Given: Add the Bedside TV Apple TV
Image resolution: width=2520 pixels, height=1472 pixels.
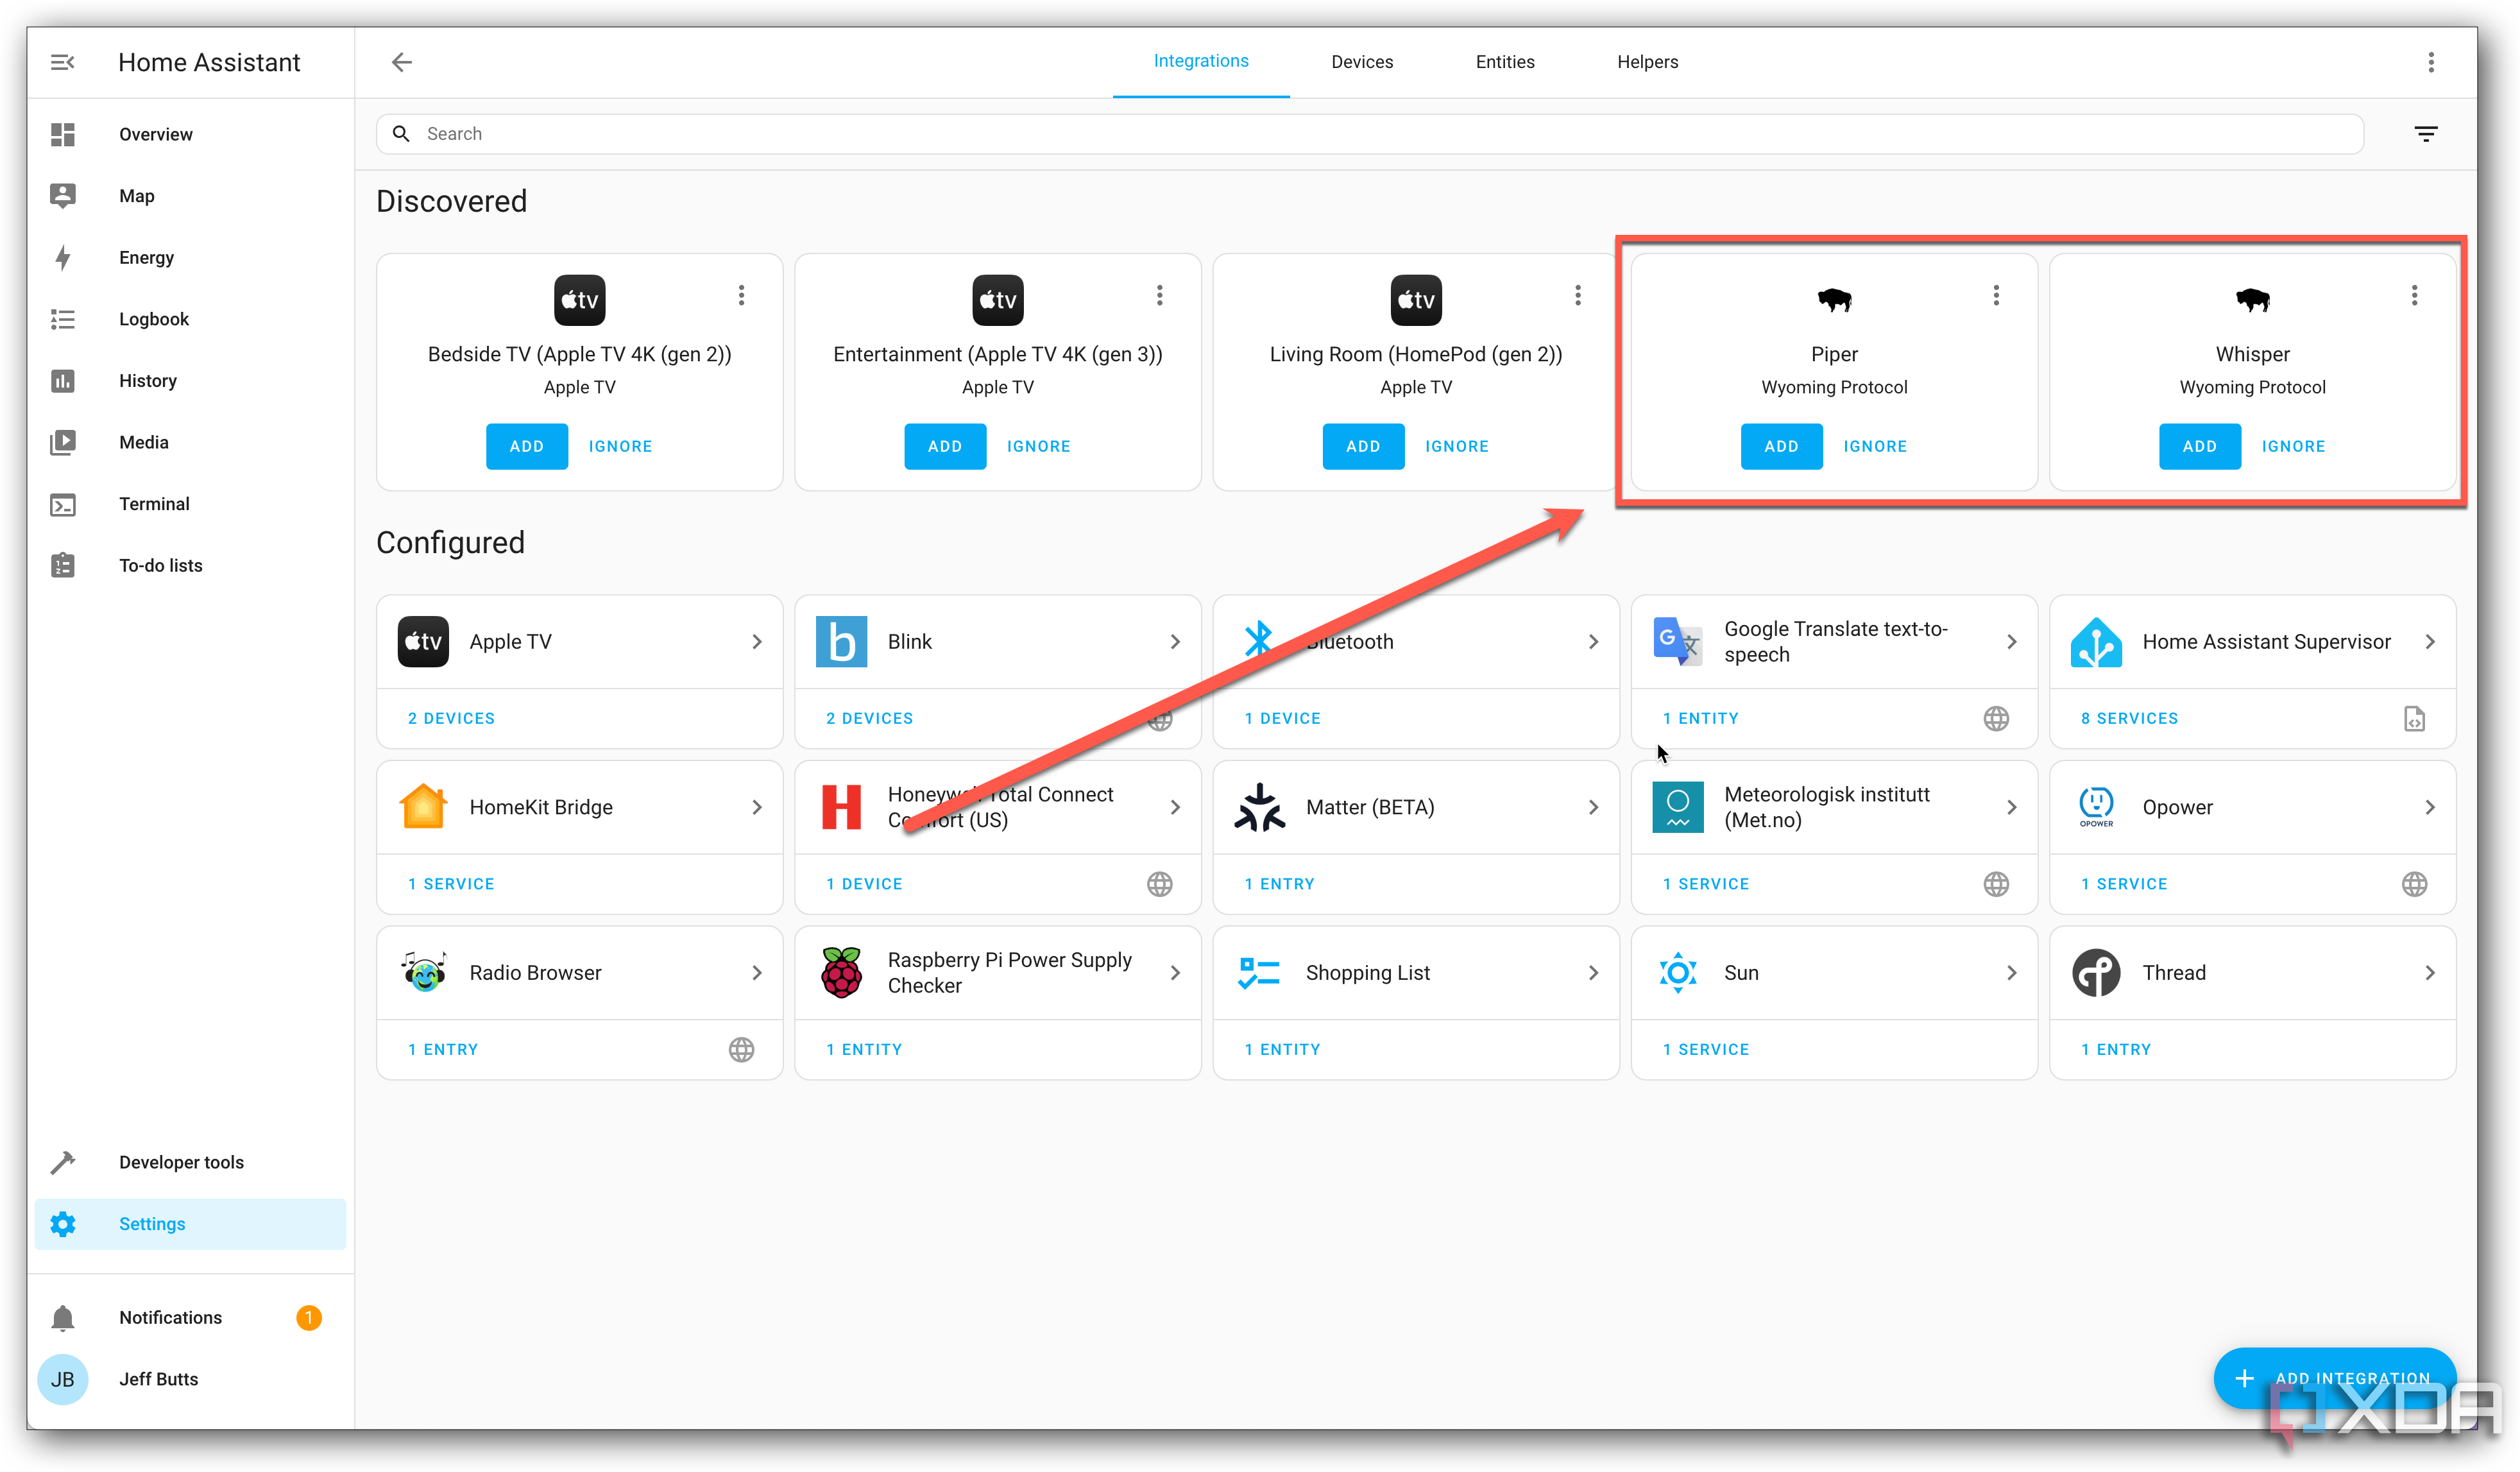Looking at the screenshot, I should click(x=526, y=447).
